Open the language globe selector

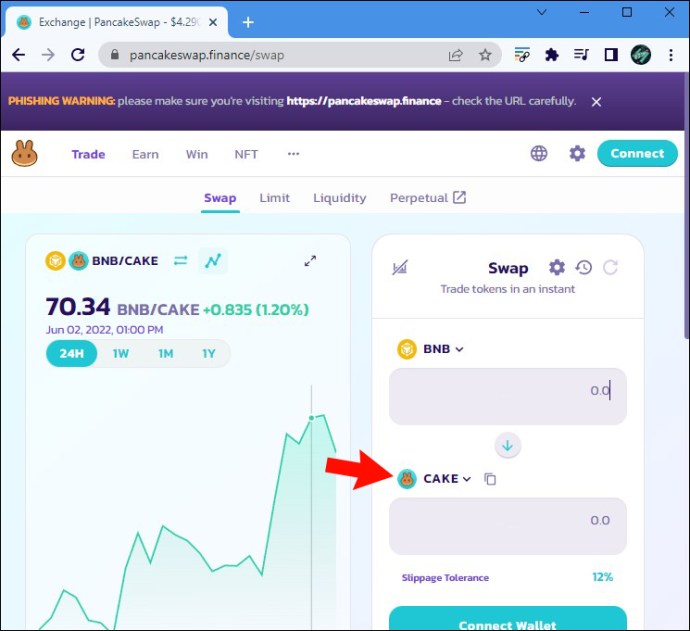[539, 154]
